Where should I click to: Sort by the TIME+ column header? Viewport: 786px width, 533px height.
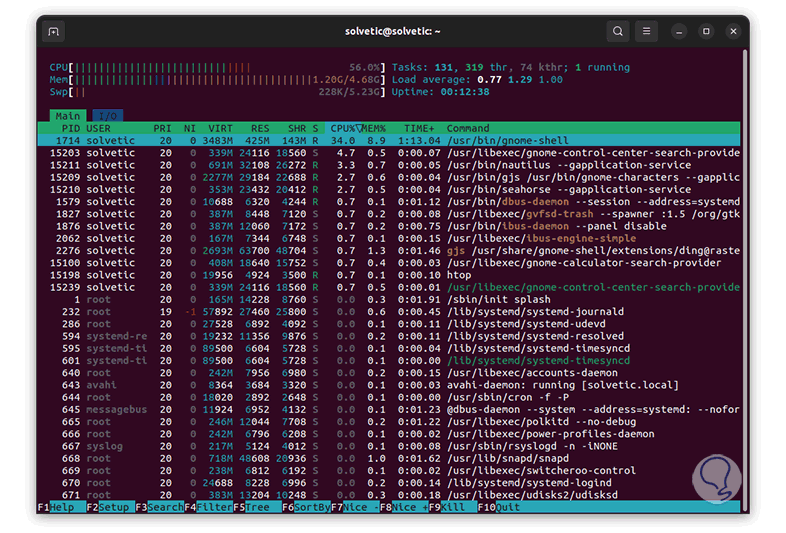[x=419, y=128]
